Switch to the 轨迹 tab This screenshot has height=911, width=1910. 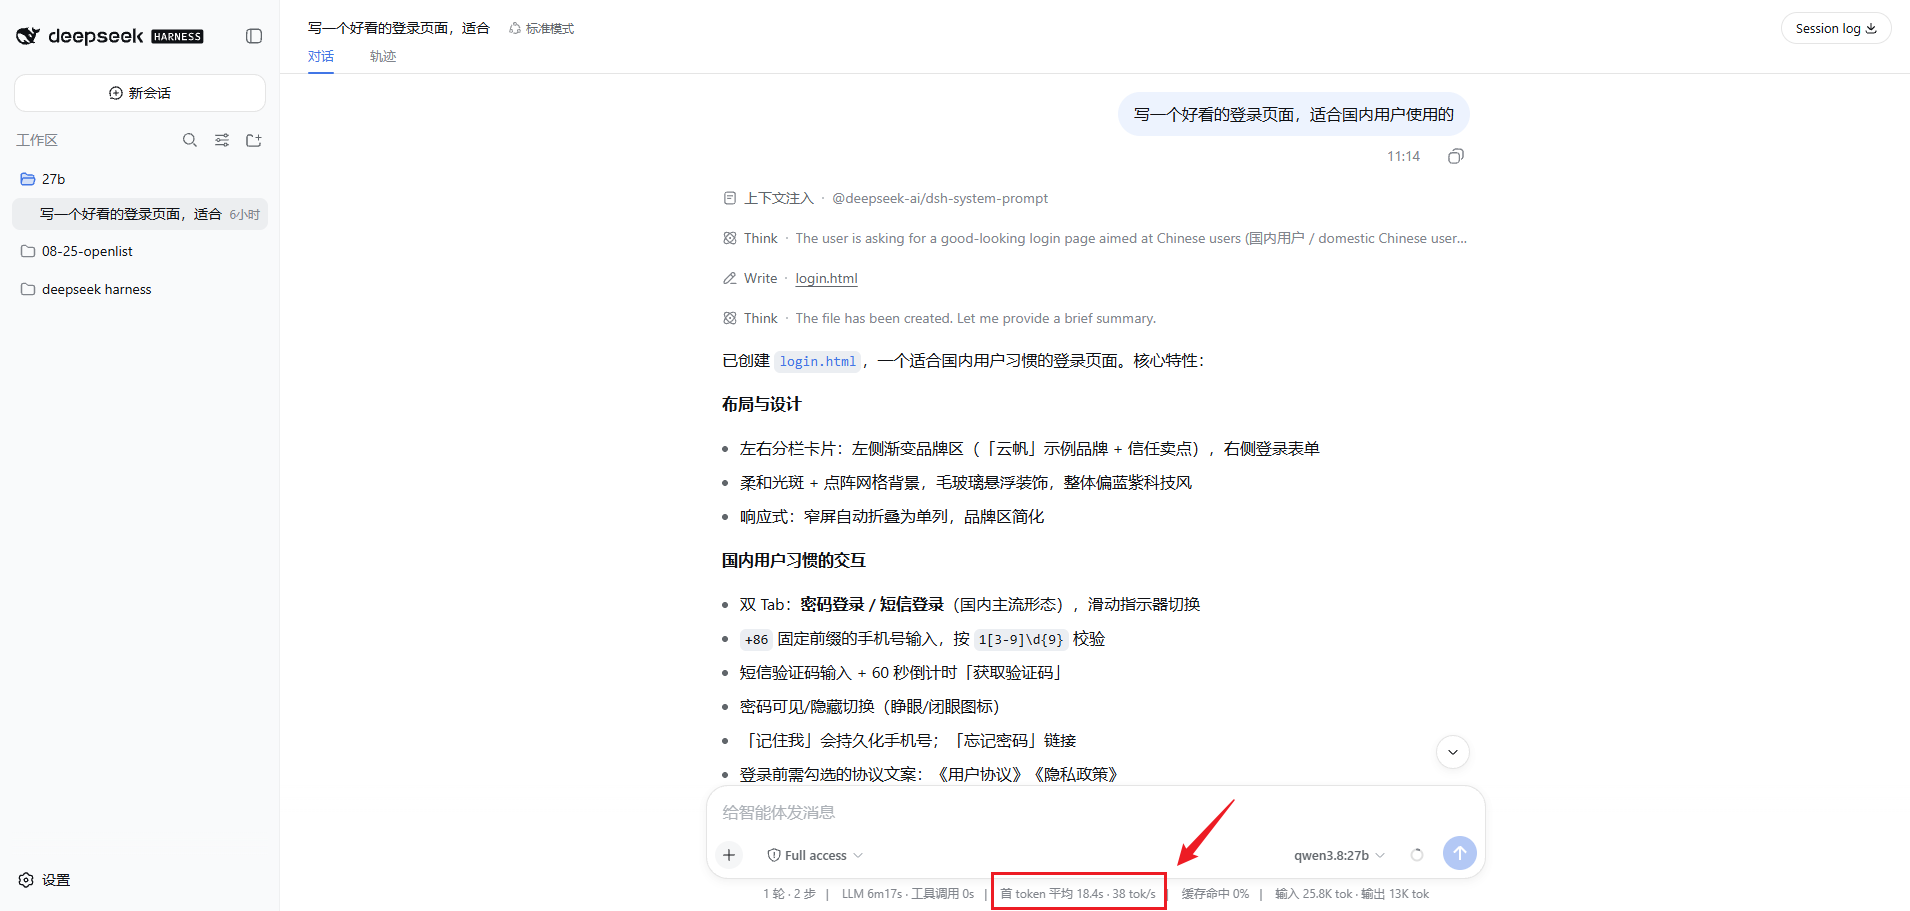[383, 57]
